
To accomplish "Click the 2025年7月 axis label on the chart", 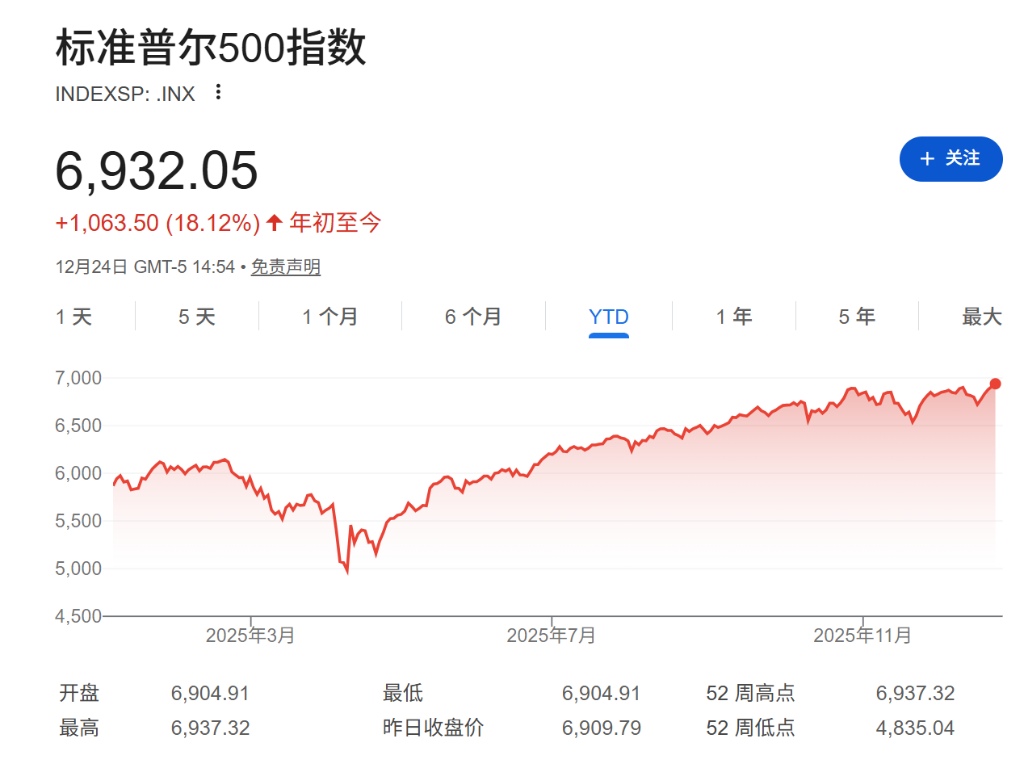I will pyautogui.click(x=553, y=634).
